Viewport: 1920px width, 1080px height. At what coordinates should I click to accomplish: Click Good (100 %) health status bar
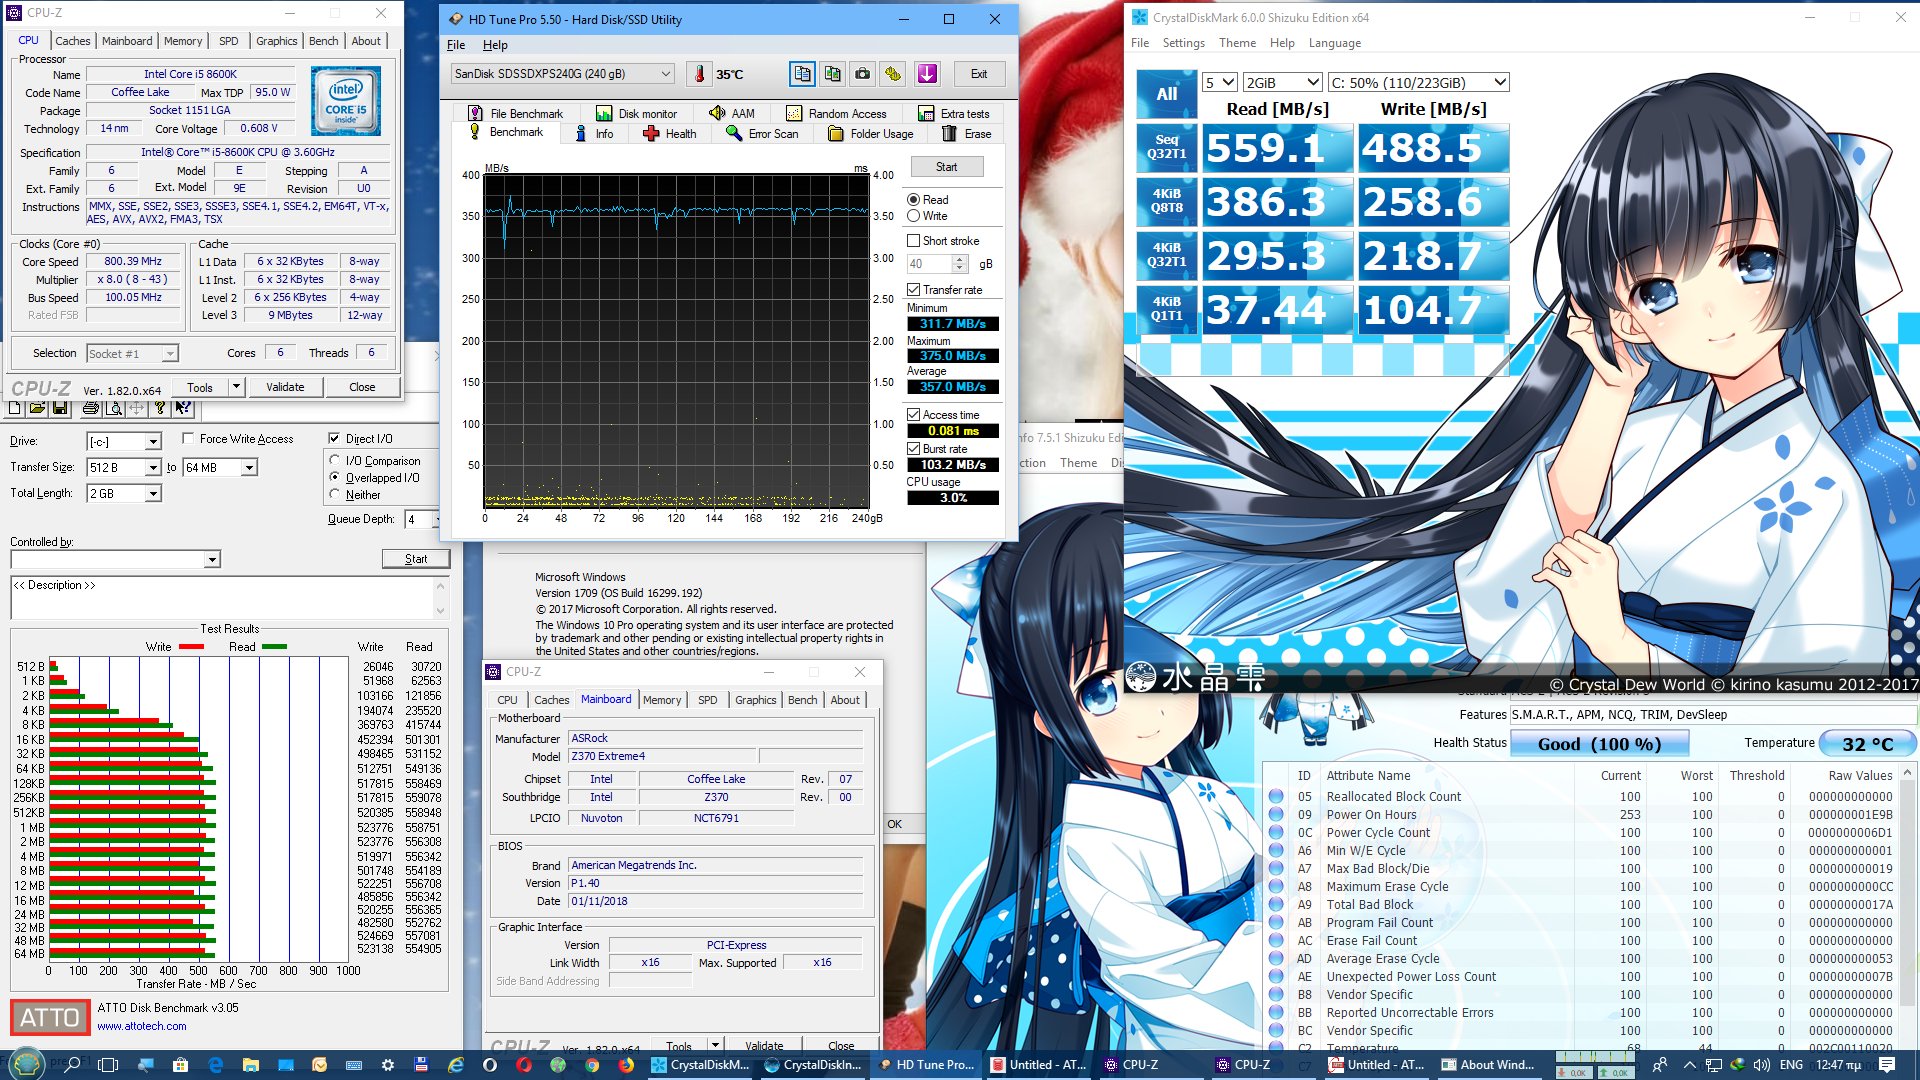(1598, 744)
